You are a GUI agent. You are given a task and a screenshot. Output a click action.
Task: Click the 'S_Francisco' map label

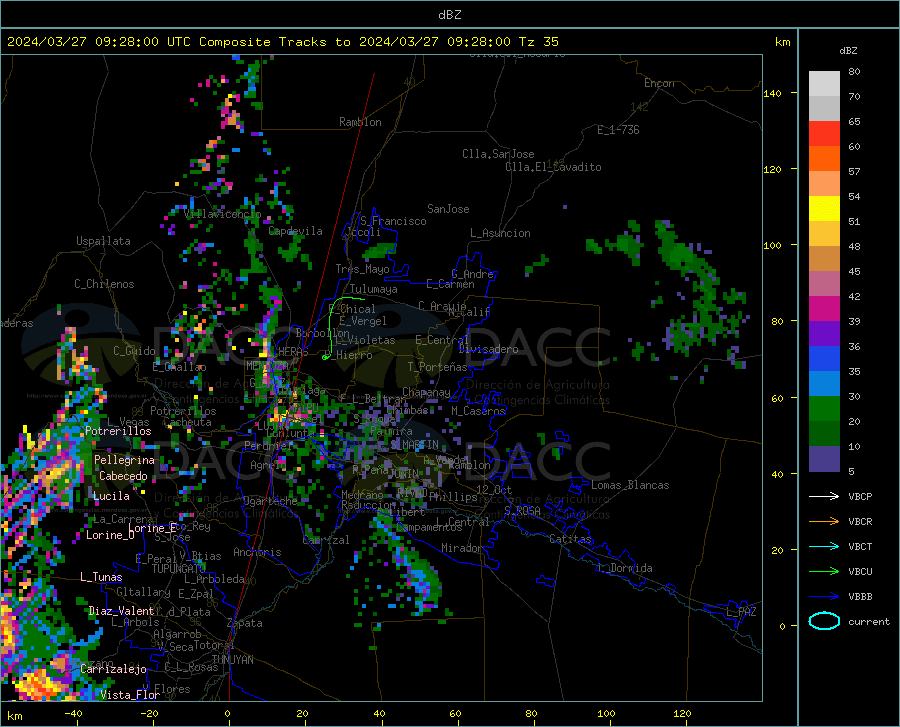[x=393, y=221]
